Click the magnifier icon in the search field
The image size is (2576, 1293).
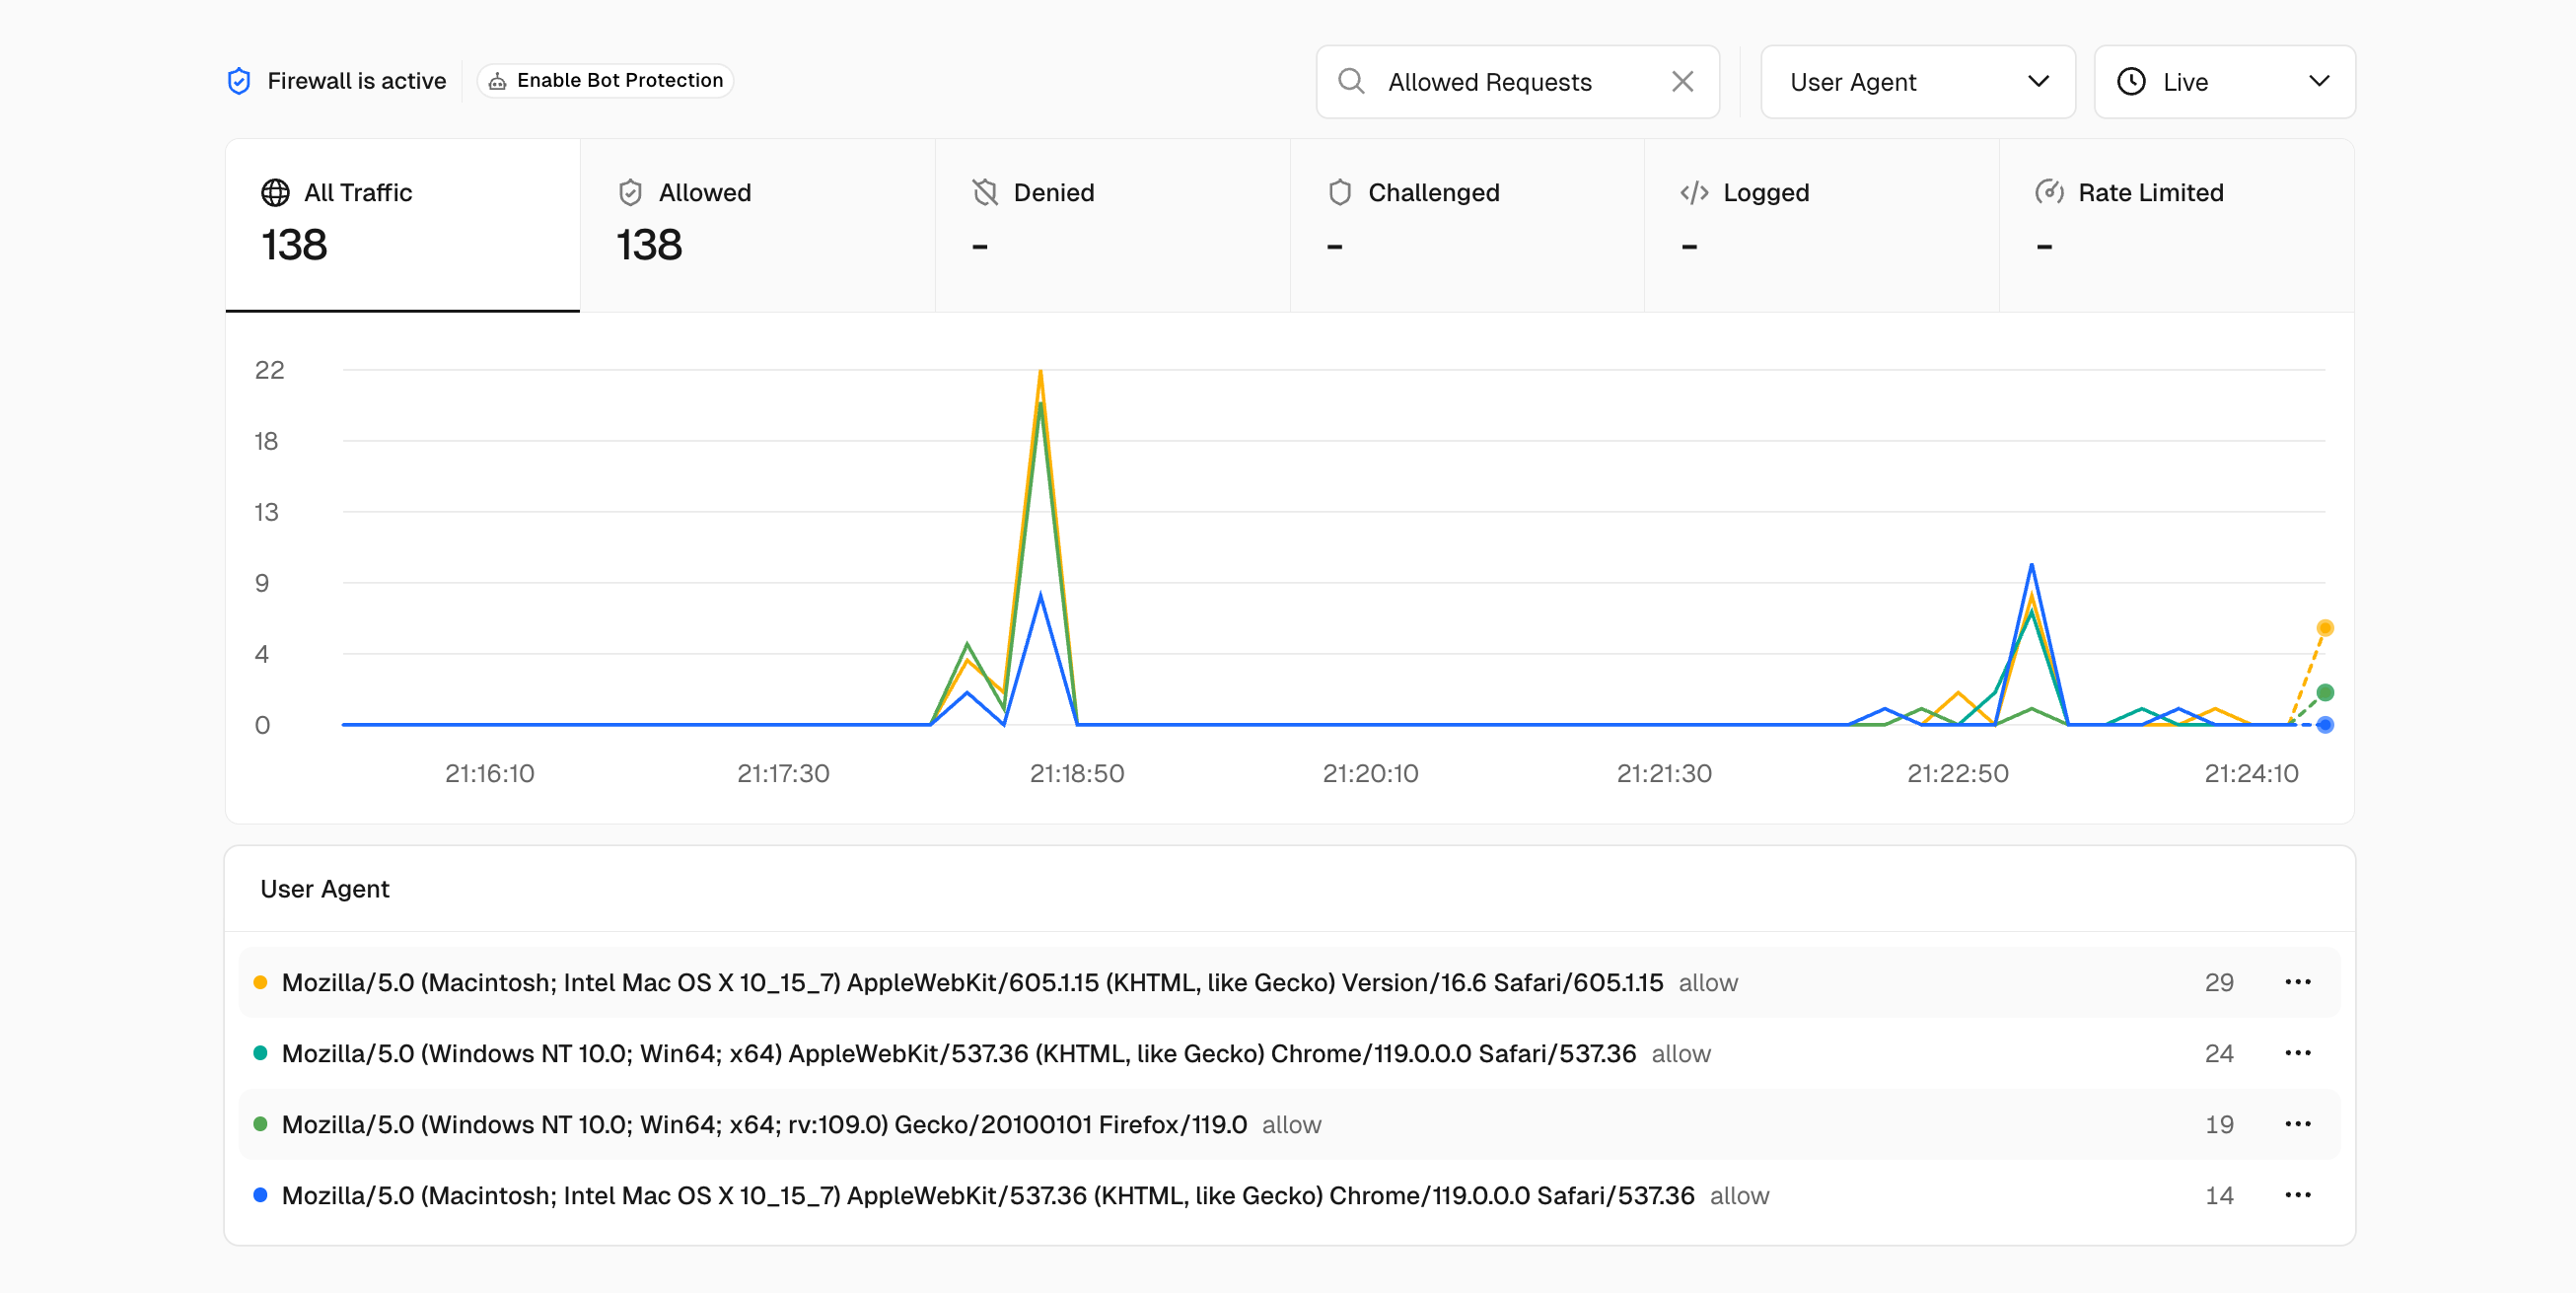1352,81
